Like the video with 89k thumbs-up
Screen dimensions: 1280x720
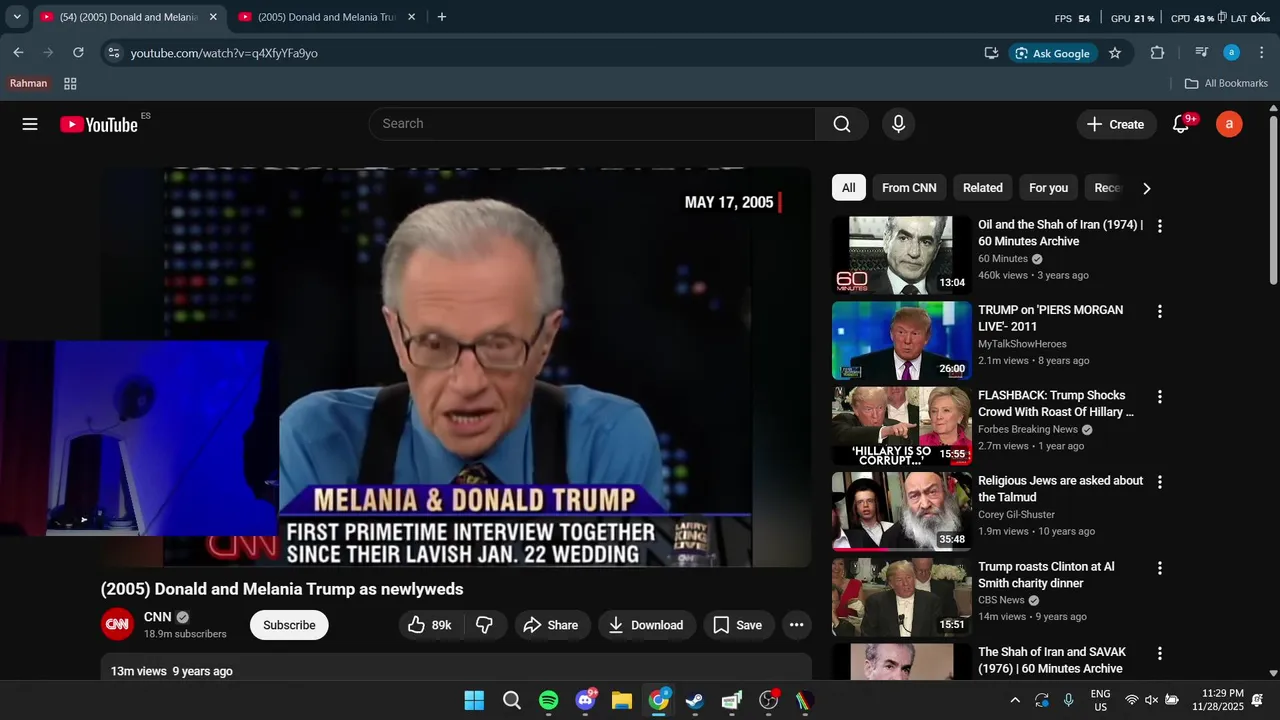(x=429, y=625)
